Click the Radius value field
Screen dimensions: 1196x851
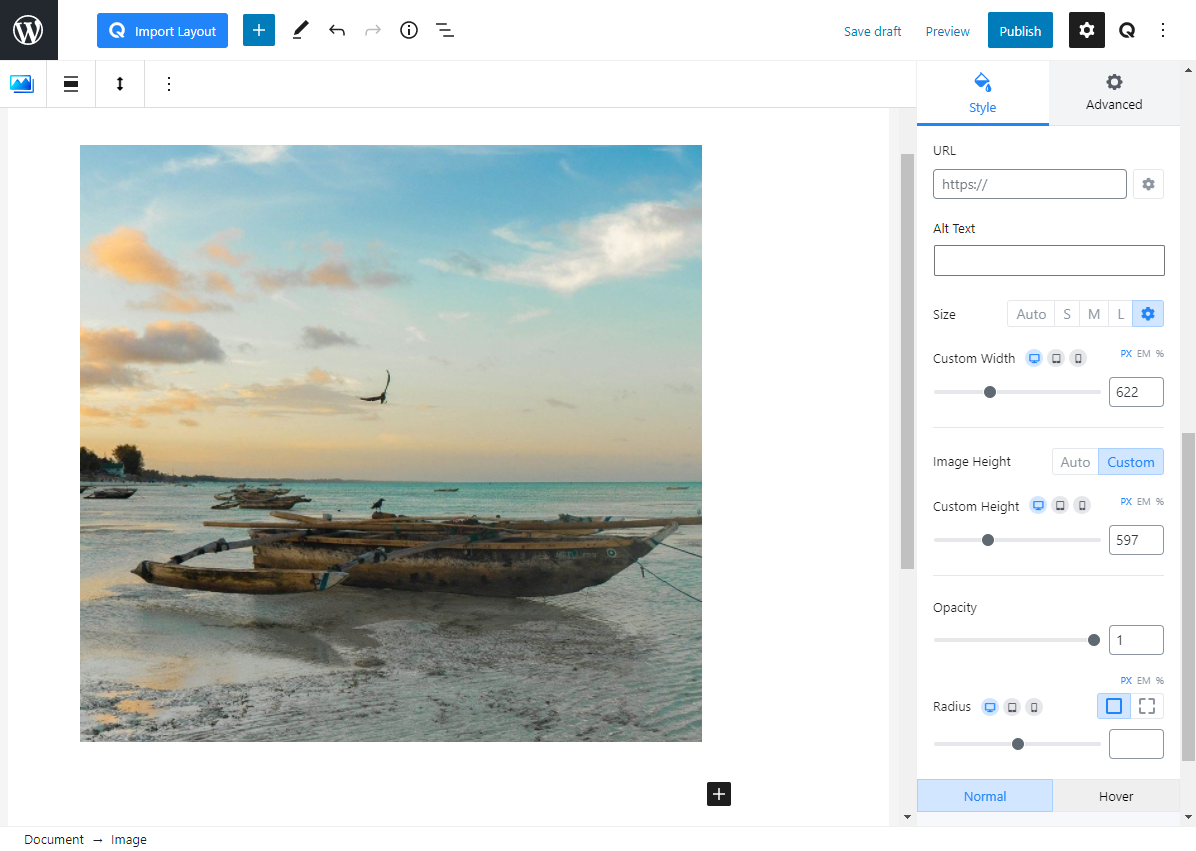(1136, 744)
